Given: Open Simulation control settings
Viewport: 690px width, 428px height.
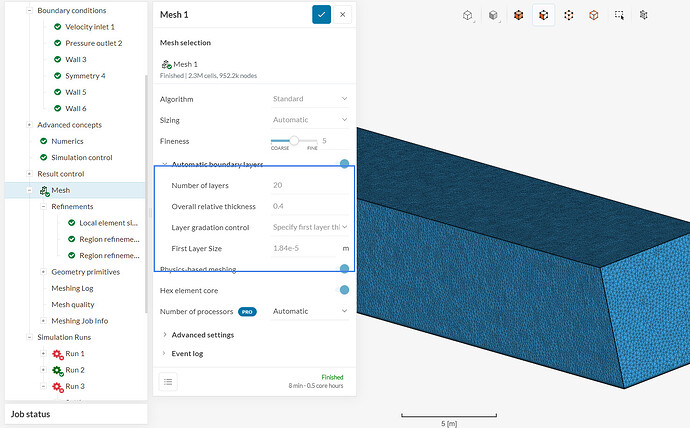Looking at the screenshot, I should (x=82, y=157).
